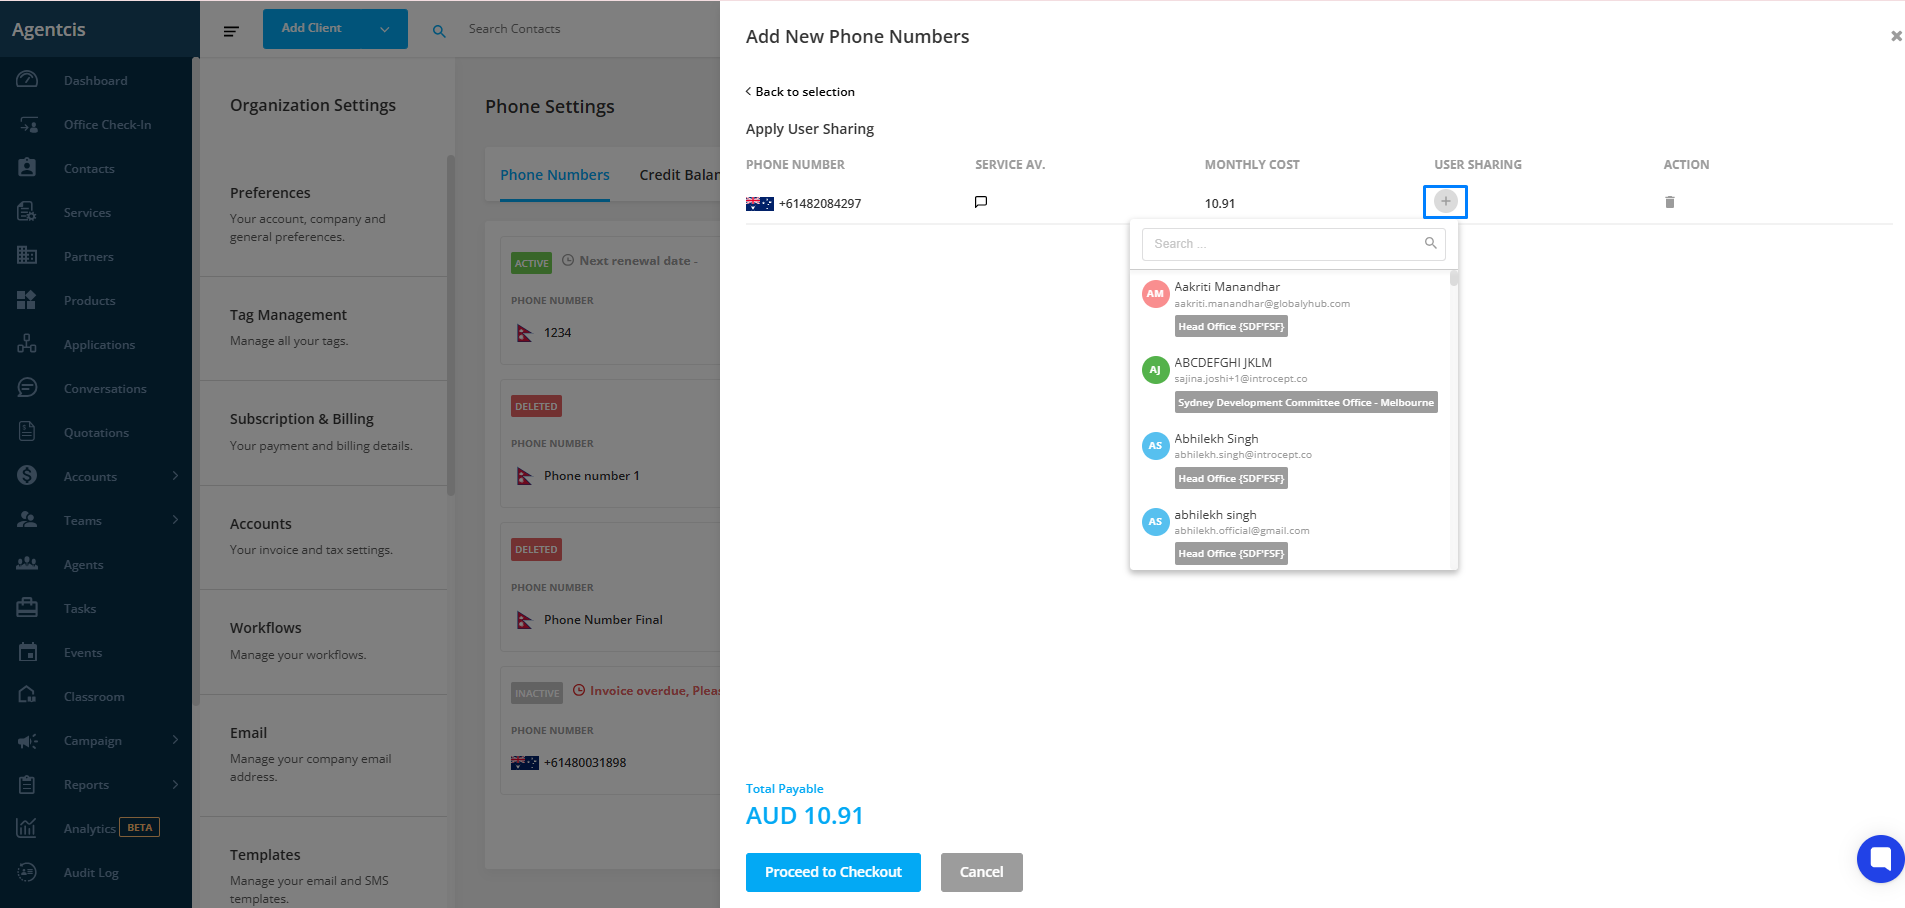The height and width of the screenshot is (908, 1905).
Task: Delete phone number +61482084297 trash icon
Action: (1669, 202)
